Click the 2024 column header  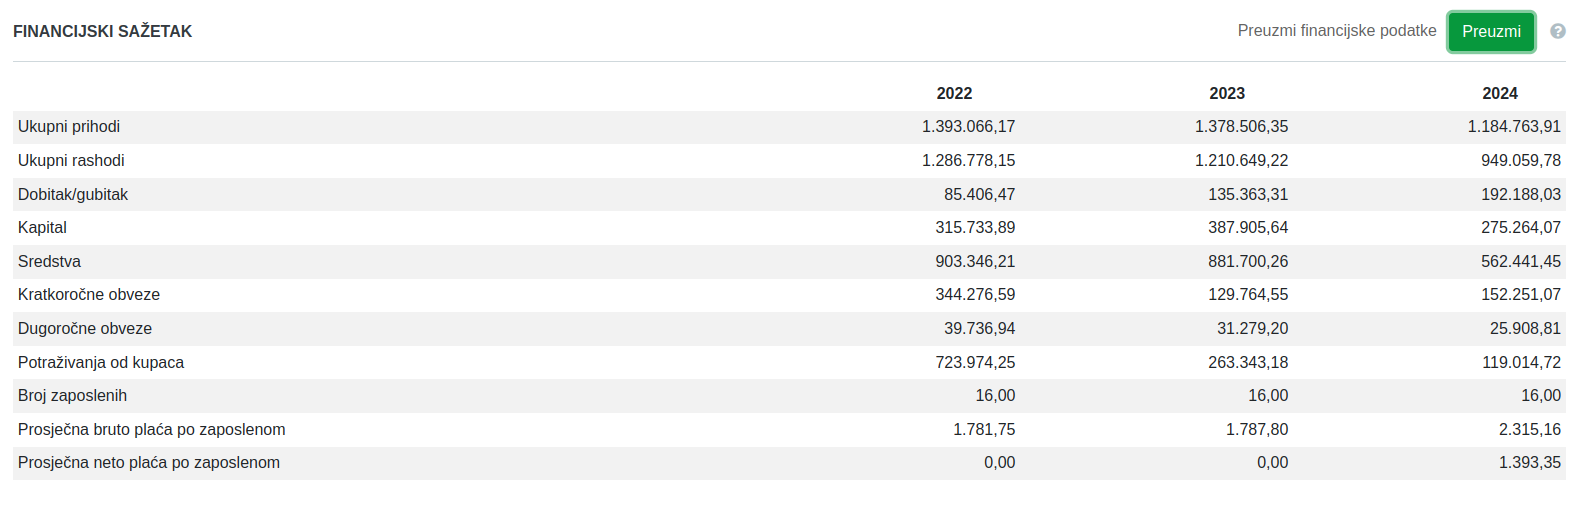point(1499,93)
